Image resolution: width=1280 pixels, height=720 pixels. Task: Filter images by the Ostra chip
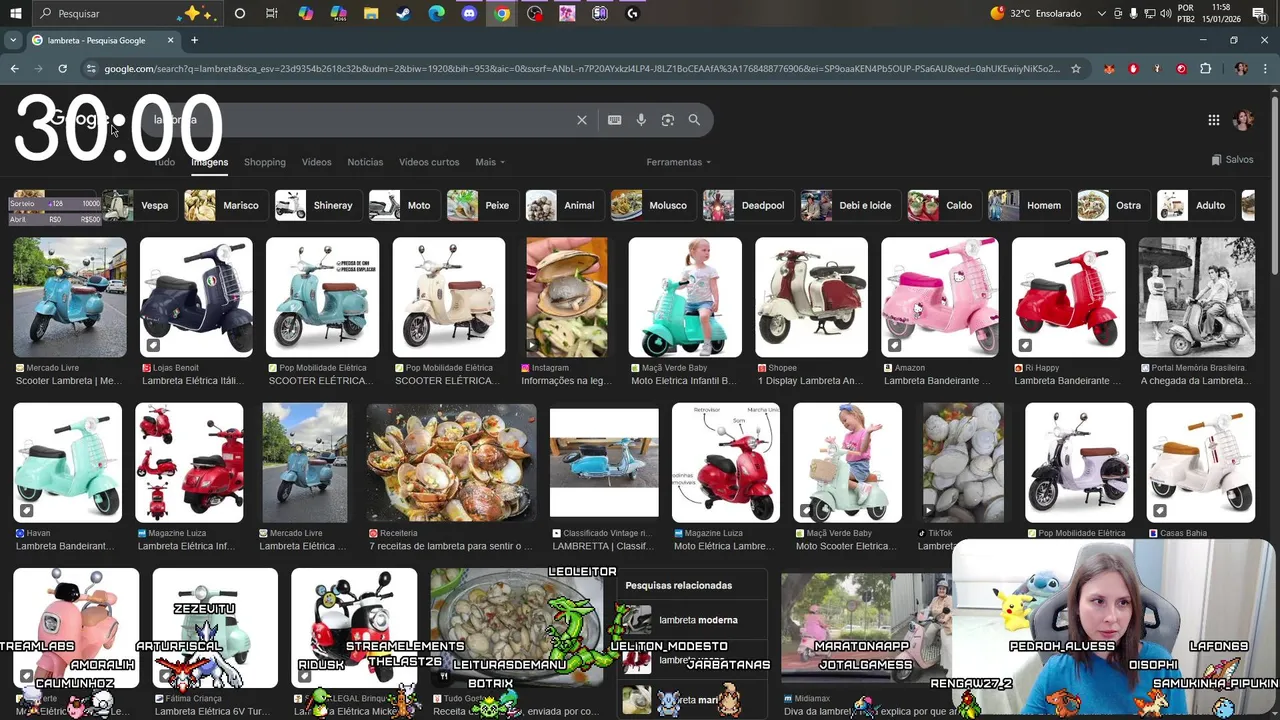[x=1113, y=205]
